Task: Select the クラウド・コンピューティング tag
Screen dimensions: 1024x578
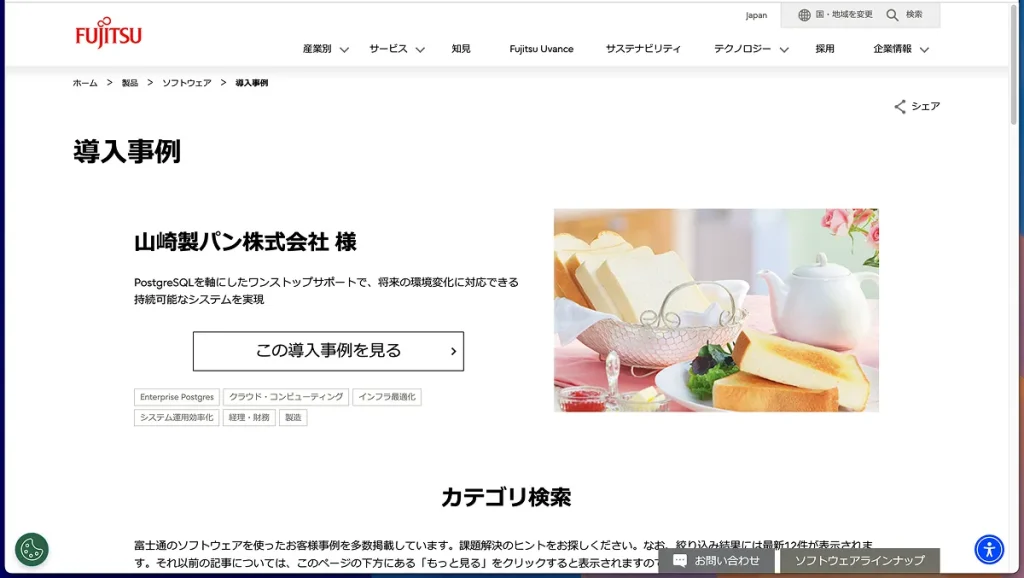Action: pyautogui.click(x=286, y=397)
